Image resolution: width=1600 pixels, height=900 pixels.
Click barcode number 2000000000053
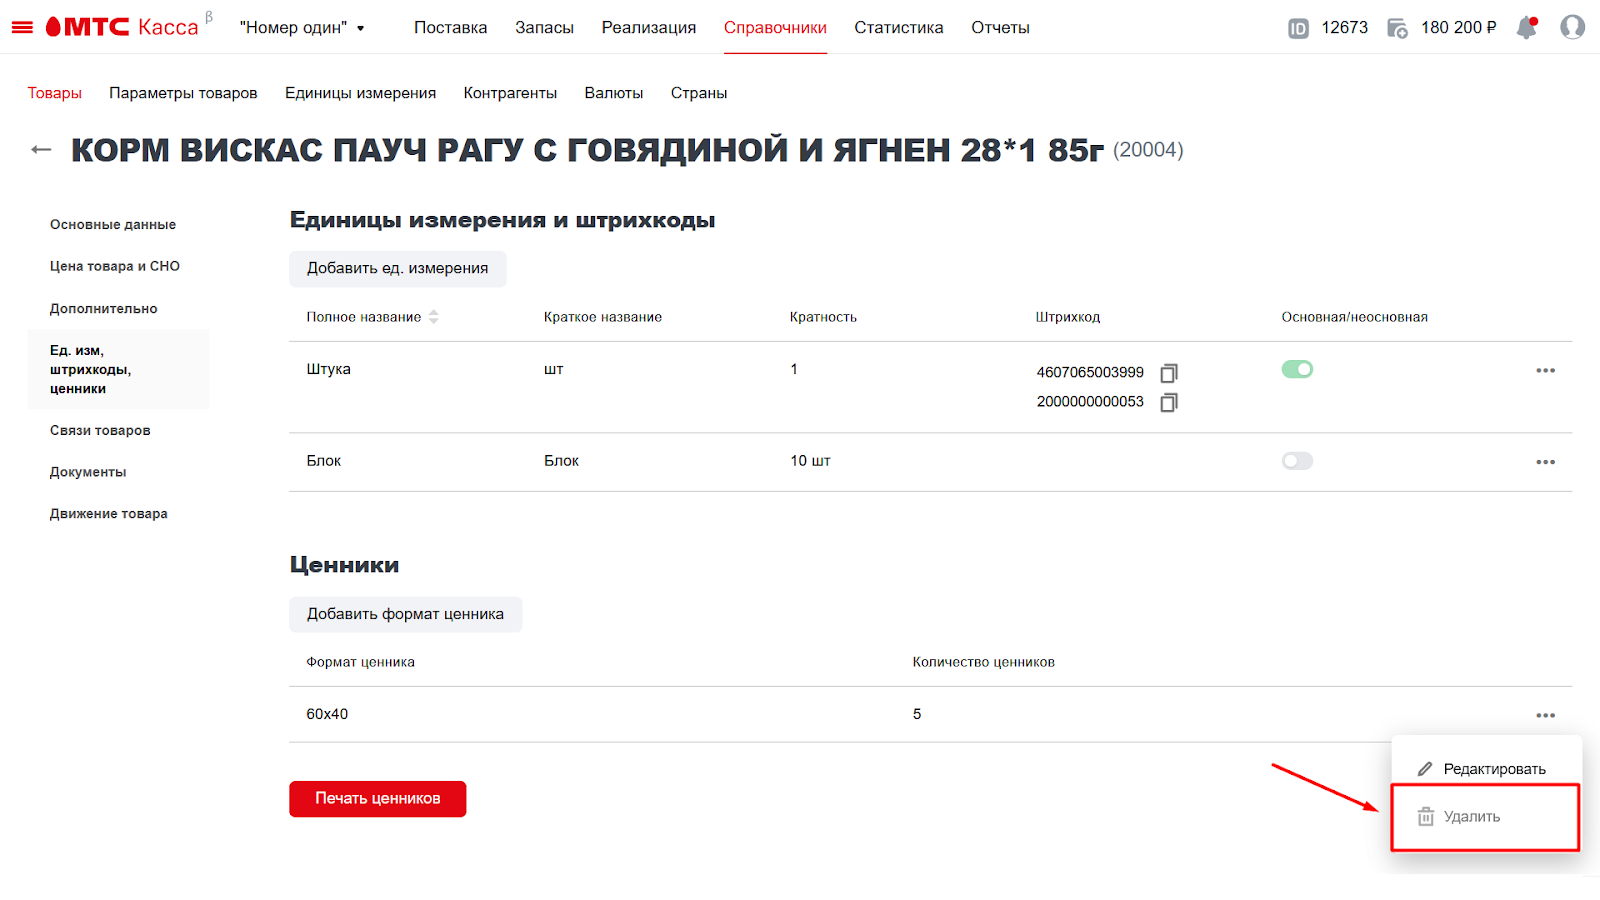click(x=1090, y=401)
